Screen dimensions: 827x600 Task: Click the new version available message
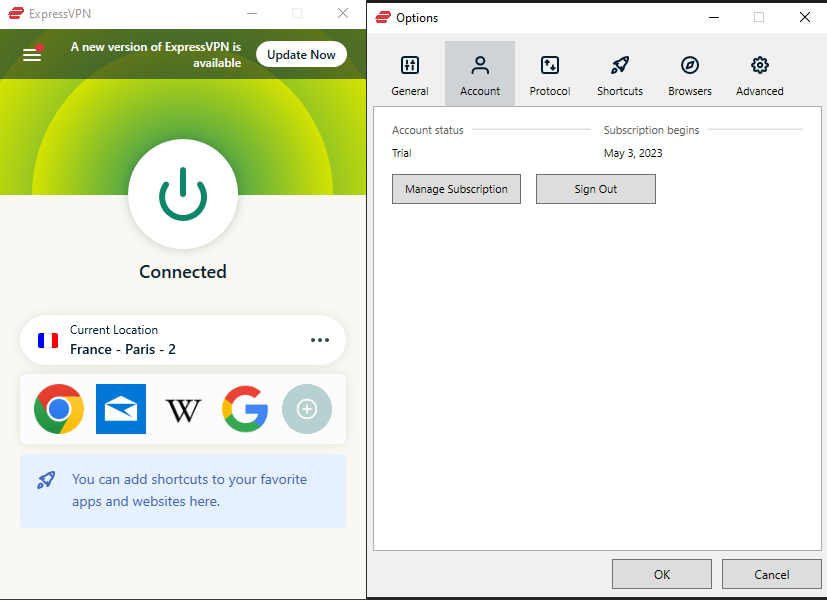pos(156,55)
